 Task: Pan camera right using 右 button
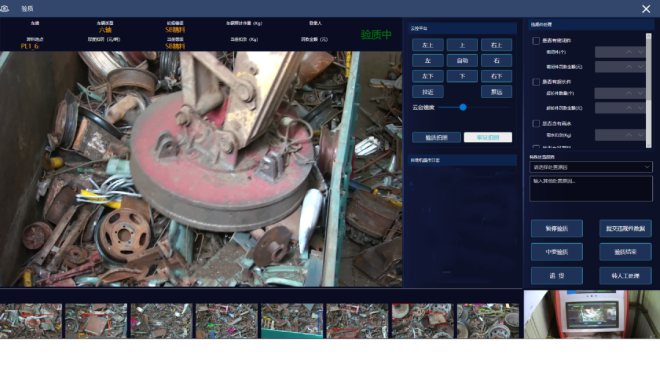(x=496, y=61)
